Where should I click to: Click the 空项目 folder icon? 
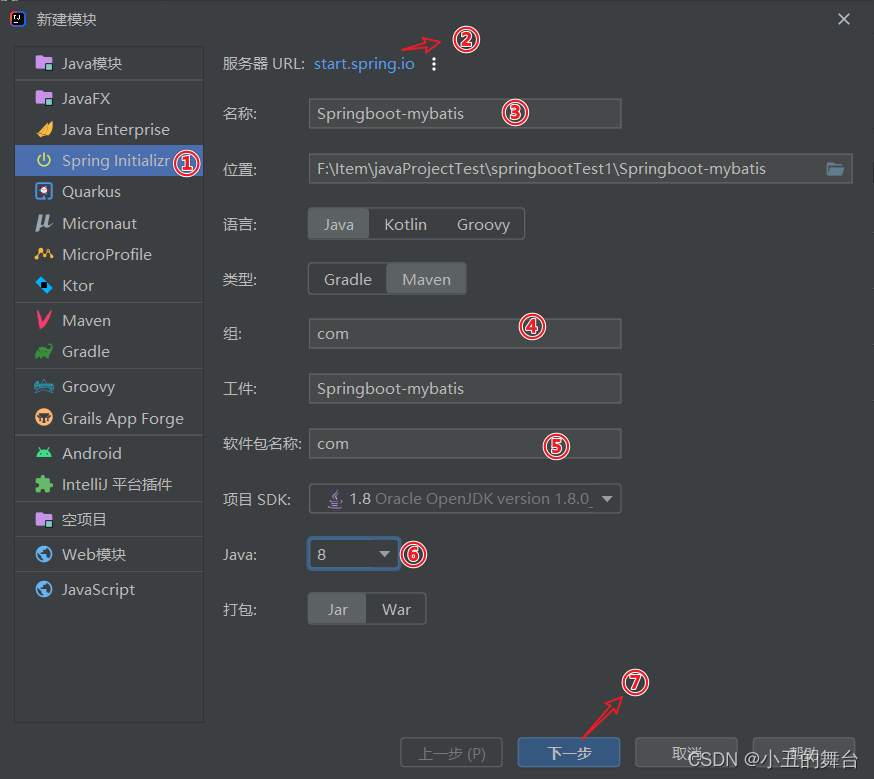pos(44,519)
